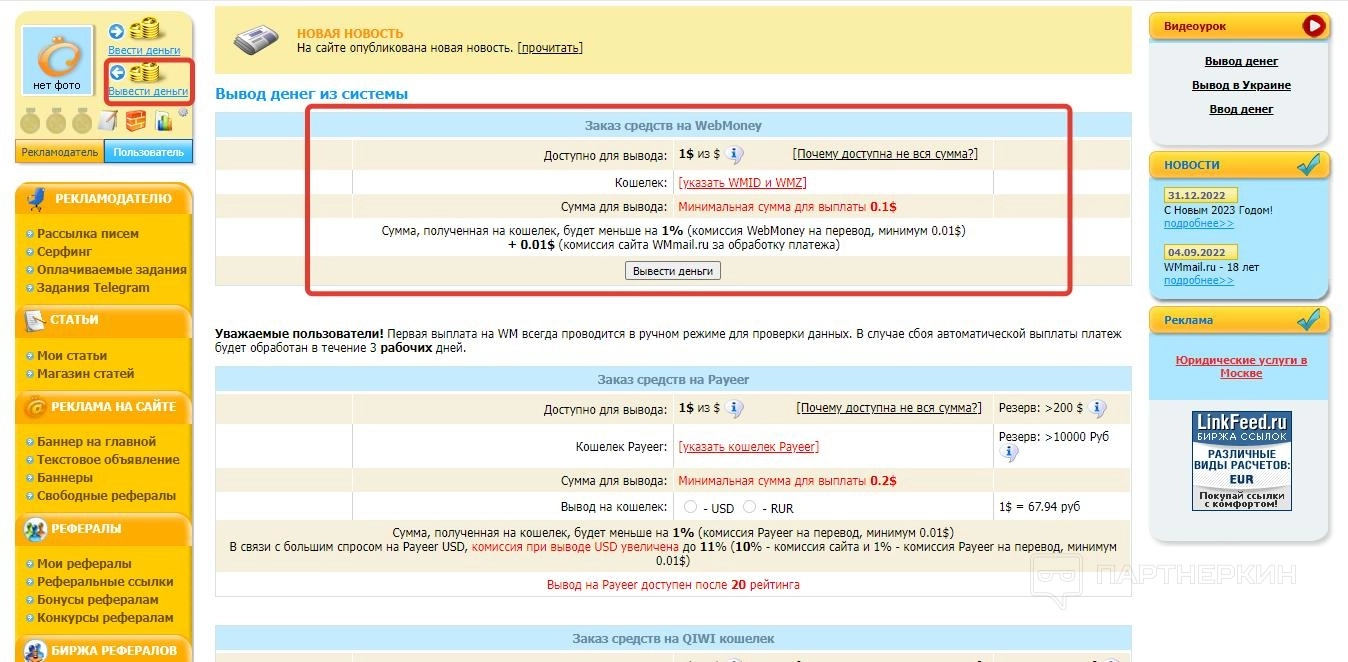This screenshot has width=1348, height=662.
Task: Open Серфинг menu item
Action: click(x=65, y=252)
